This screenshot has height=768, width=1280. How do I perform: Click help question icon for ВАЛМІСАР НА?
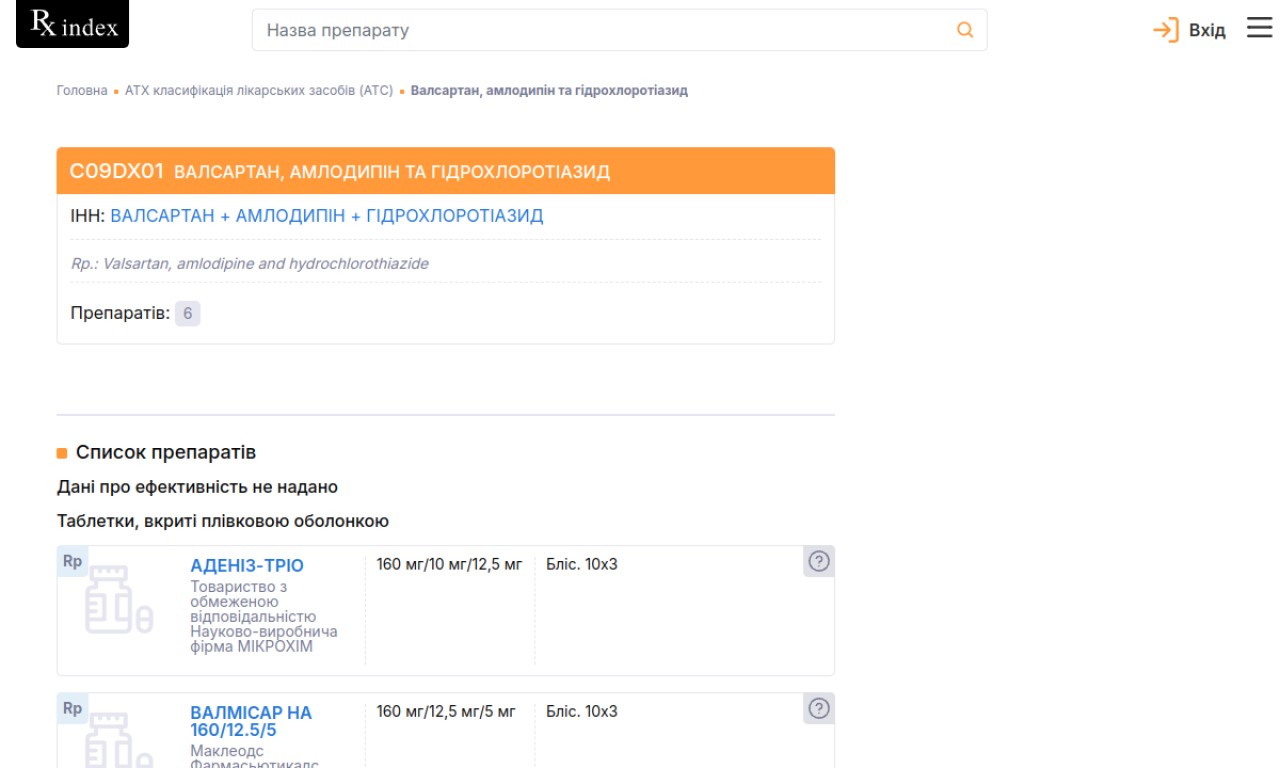[x=819, y=709]
